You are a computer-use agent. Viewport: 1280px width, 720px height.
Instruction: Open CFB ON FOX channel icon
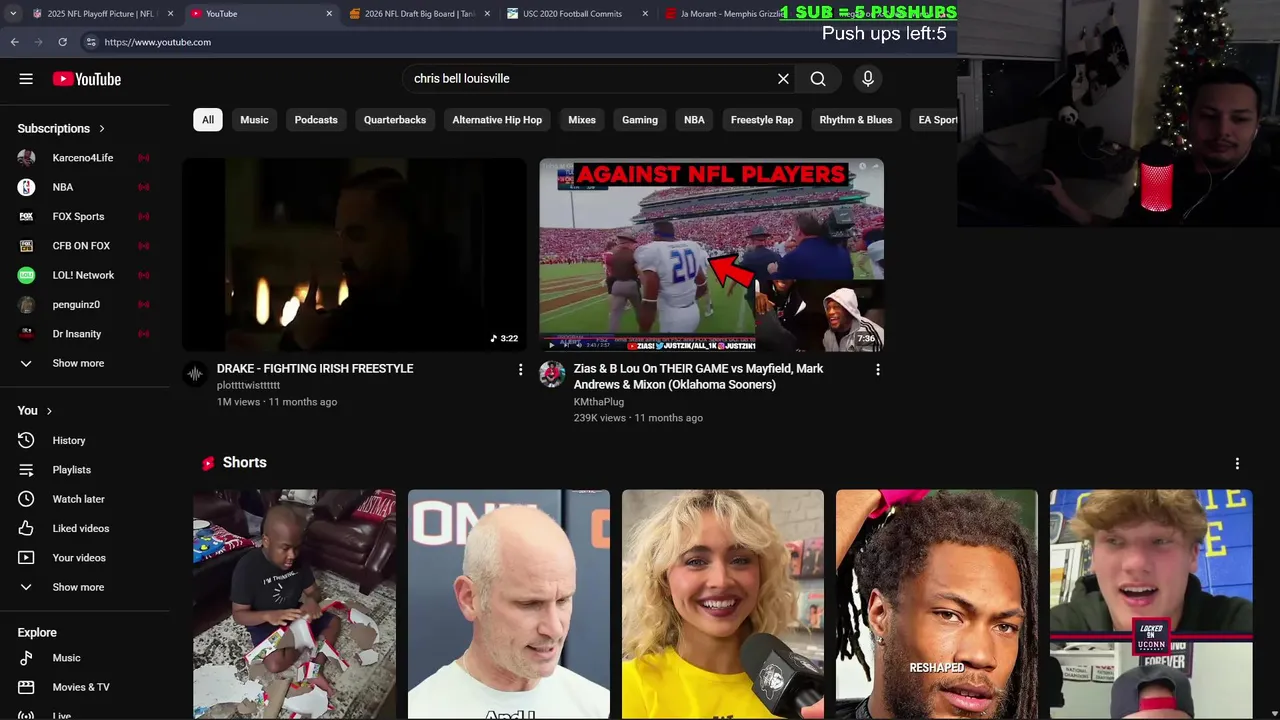(x=26, y=246)
